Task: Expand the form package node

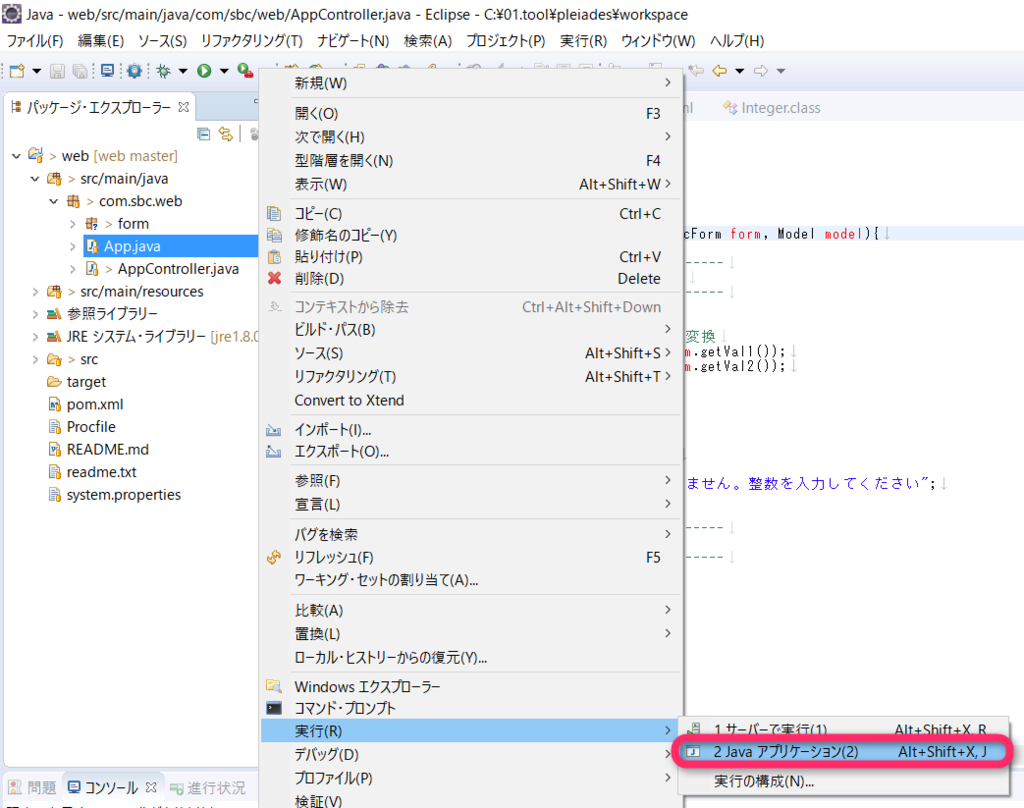Action: point(72,224)
